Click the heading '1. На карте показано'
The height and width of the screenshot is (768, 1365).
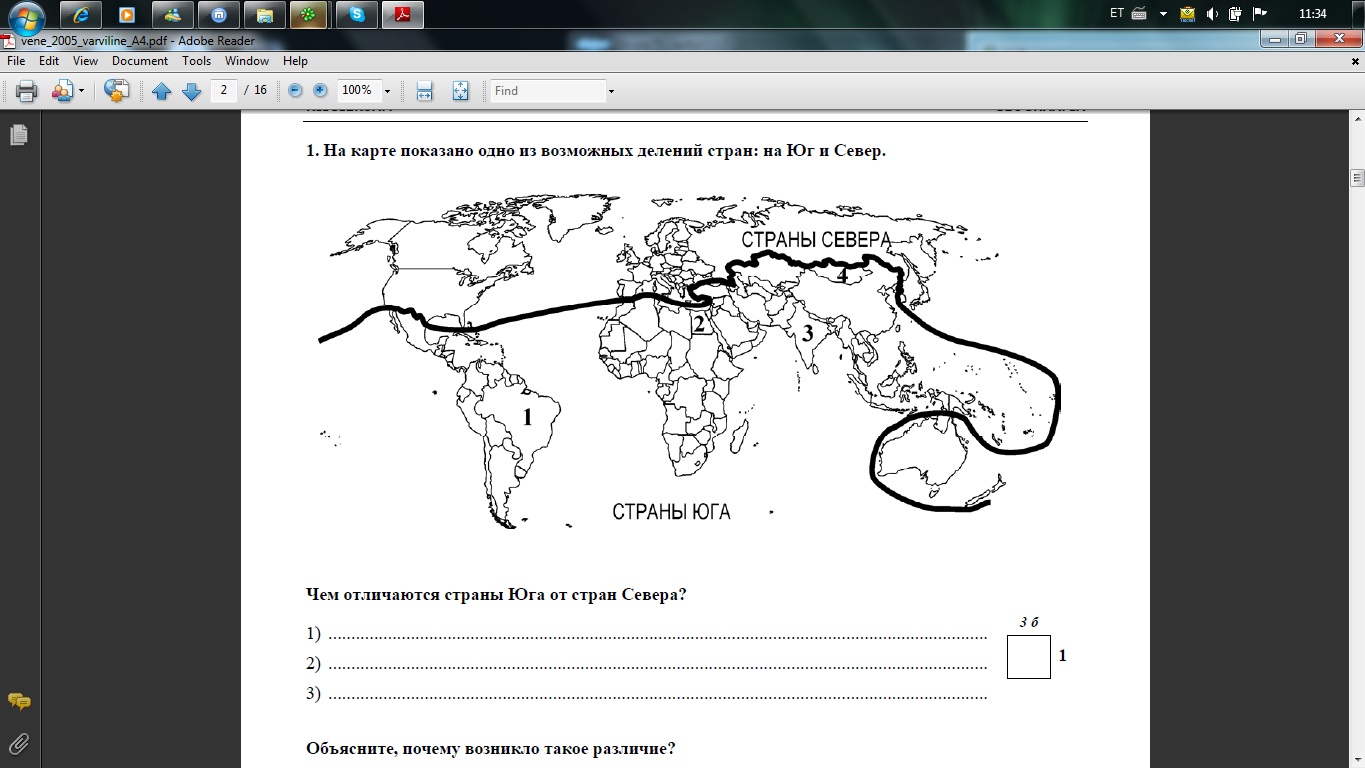[x=596, y=152]
